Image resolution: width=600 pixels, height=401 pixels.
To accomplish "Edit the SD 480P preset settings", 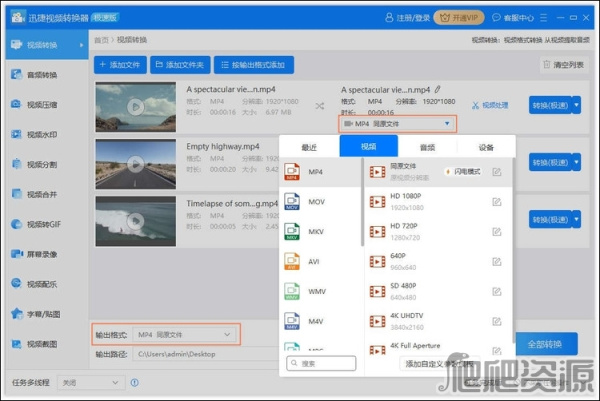I will pos(497,292).
